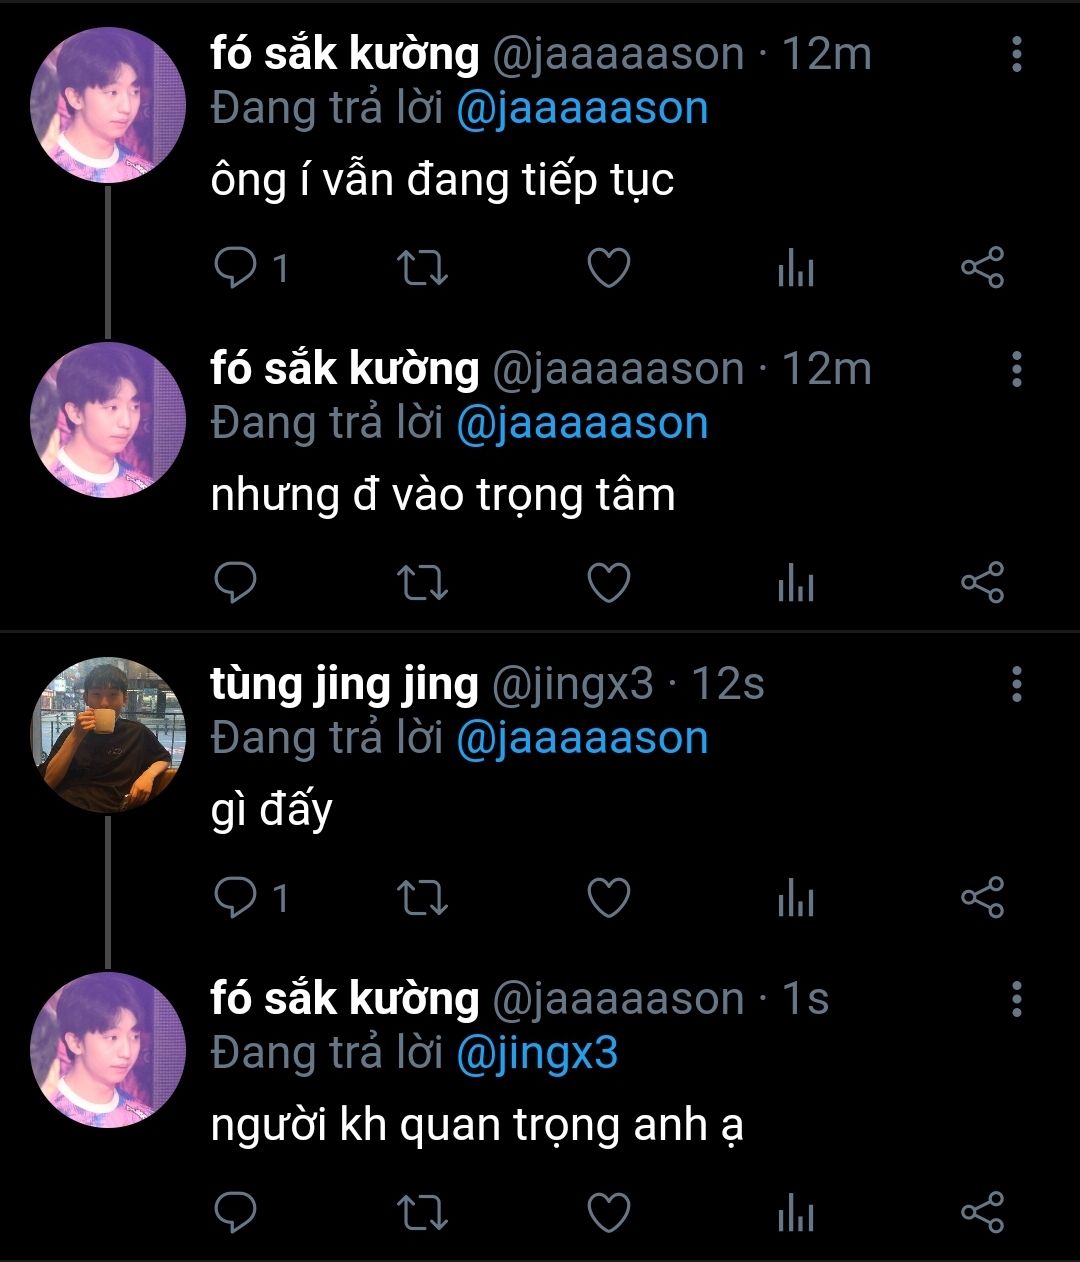Reply to the tweet "ông í vẫn đang tiếp tục"
The image size is (1080, 1262).
(236, 268)
